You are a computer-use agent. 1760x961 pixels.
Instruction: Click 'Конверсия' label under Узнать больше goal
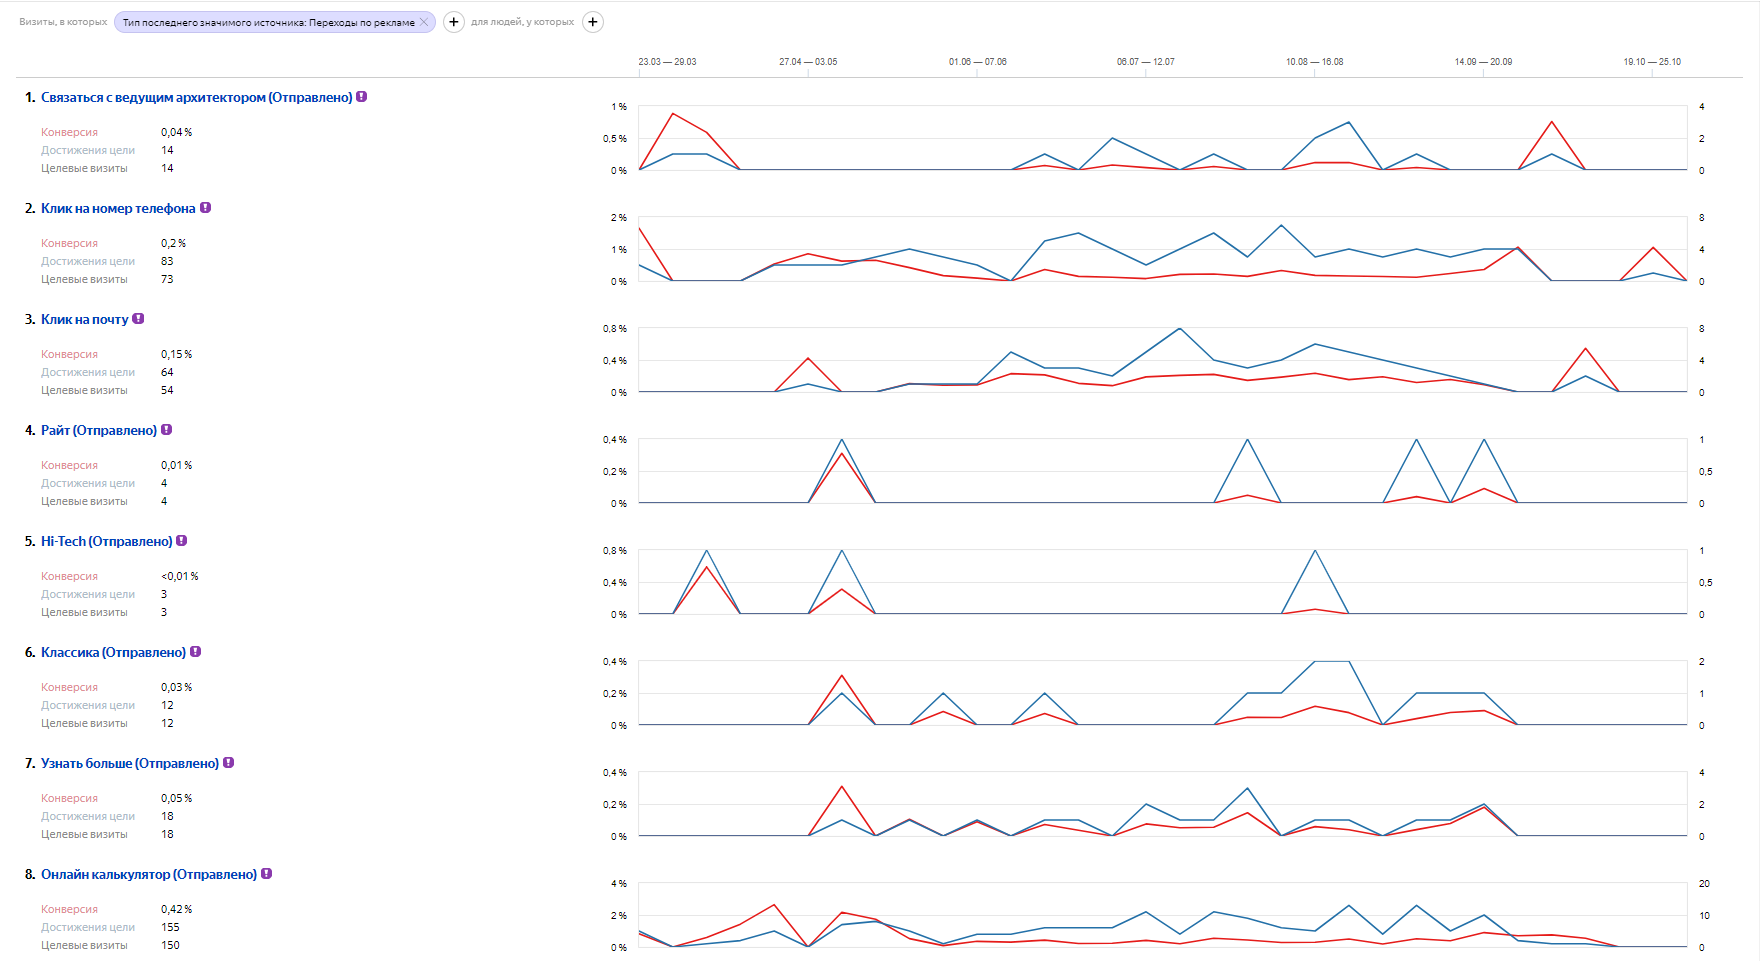click(69, 798)
